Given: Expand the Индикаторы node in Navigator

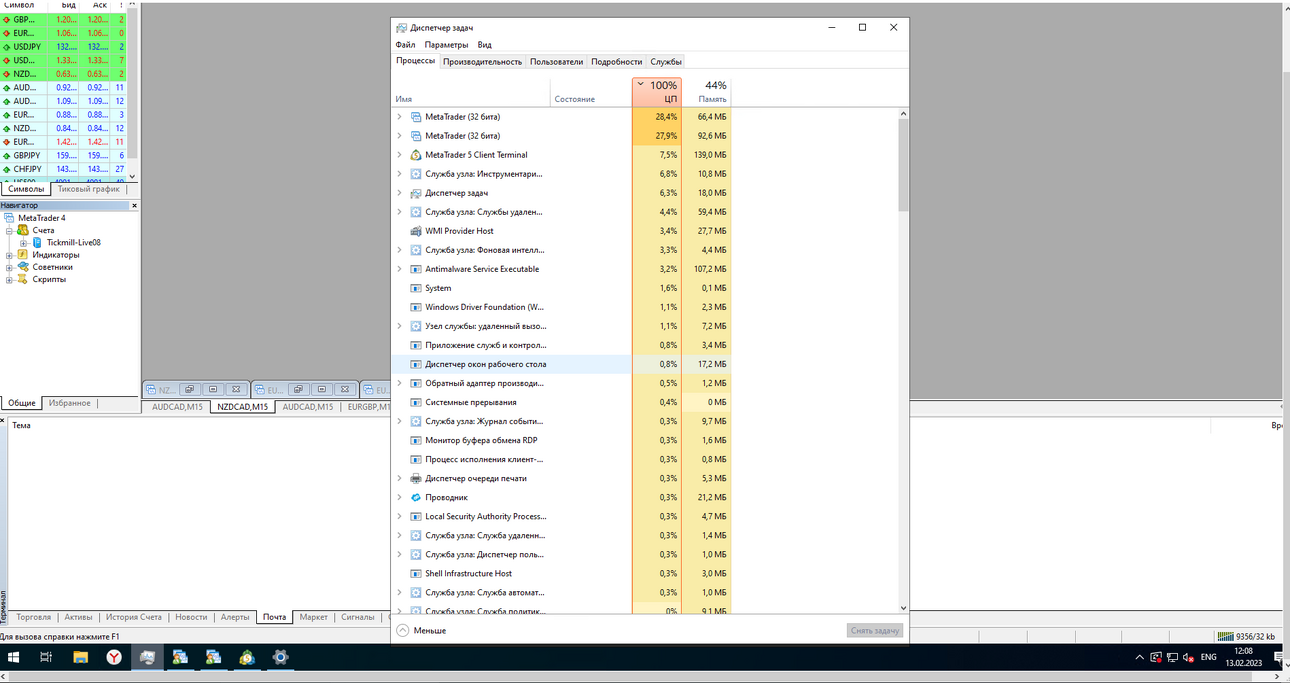Looking at the screenshot, I should click(x=10, y=255).
